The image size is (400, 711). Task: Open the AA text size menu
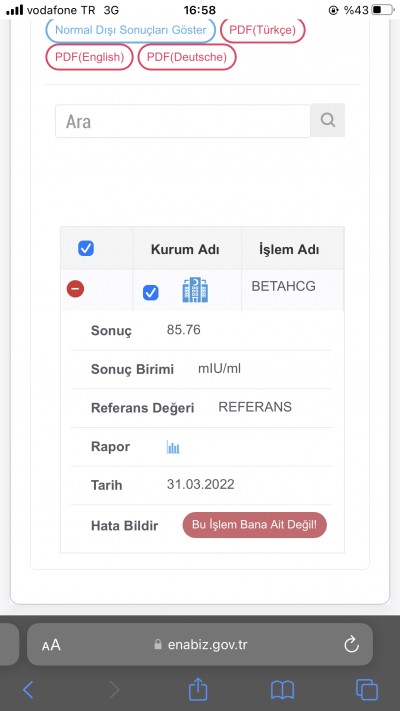(51, 645)
